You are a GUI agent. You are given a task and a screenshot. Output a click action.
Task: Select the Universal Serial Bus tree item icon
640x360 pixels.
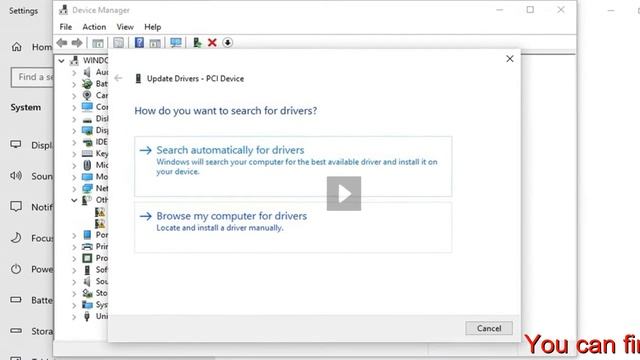87,316
